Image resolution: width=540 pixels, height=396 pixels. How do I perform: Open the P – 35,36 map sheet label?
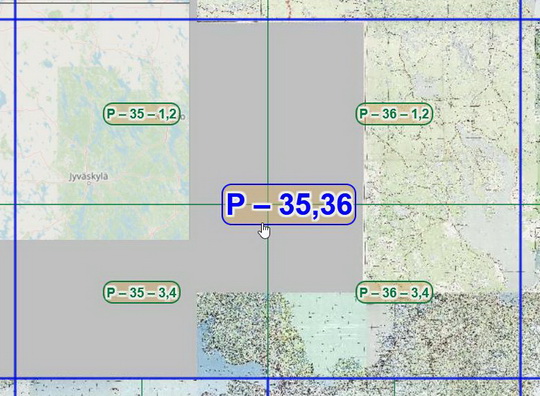[289, 205]
